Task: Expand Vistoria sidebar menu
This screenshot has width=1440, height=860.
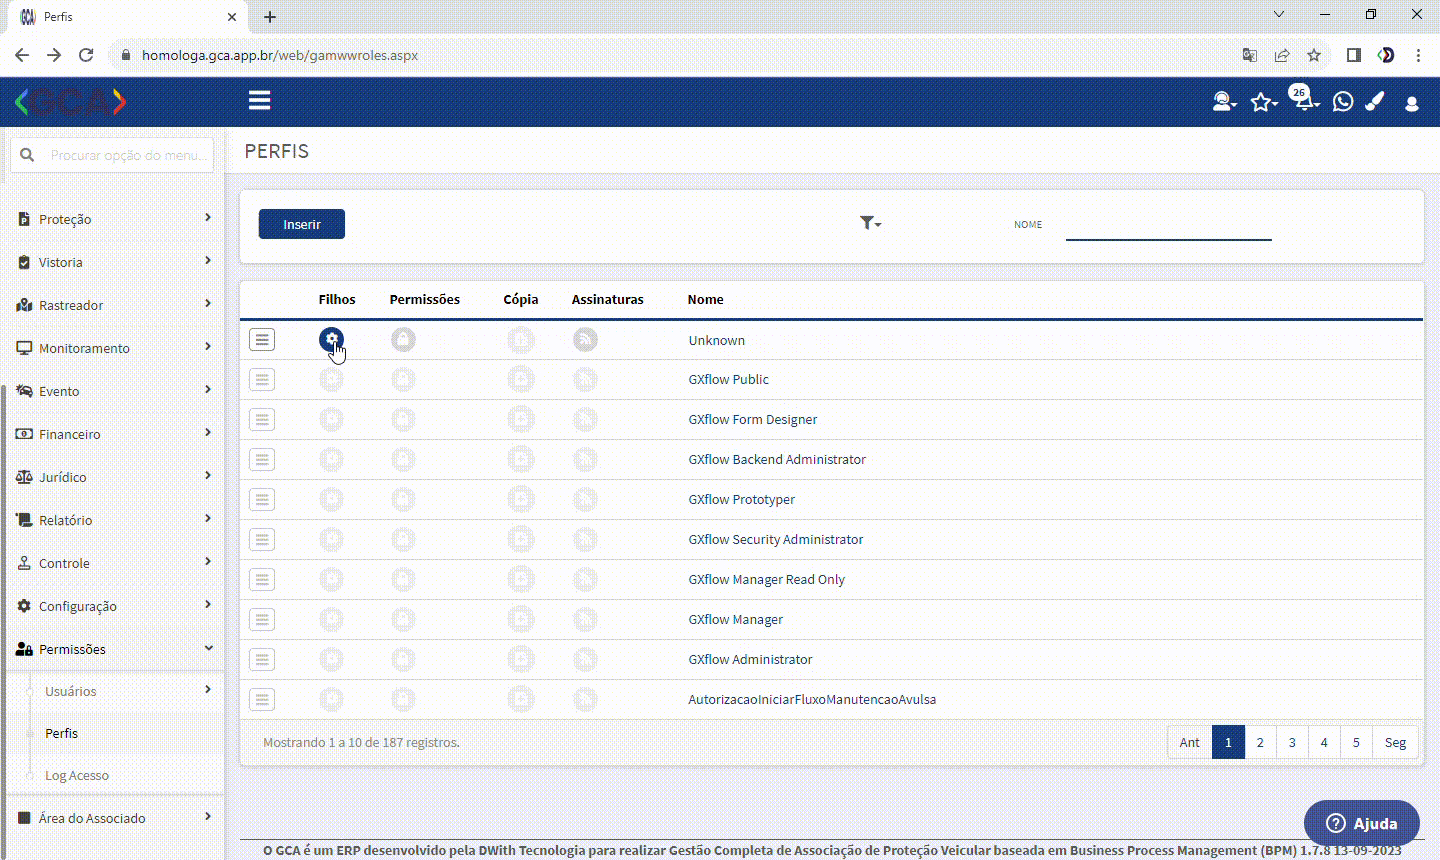Action: point(115,262)
